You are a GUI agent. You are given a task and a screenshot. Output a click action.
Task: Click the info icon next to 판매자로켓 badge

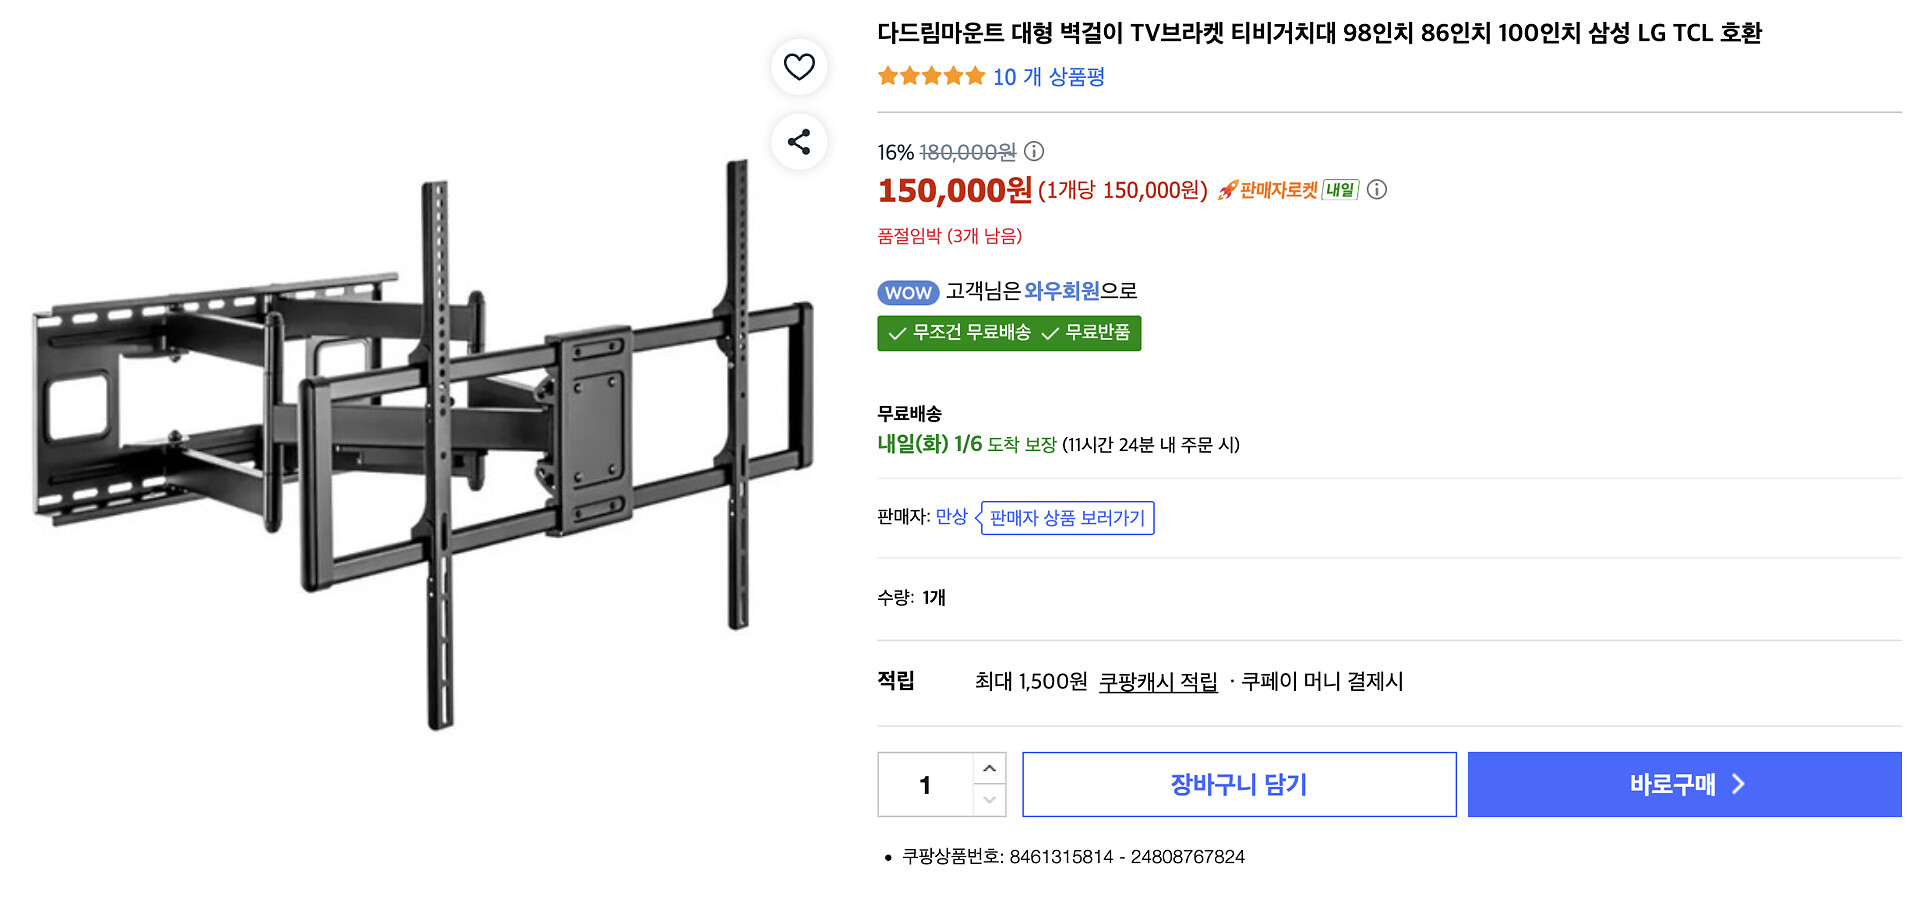pos(1377,189)
